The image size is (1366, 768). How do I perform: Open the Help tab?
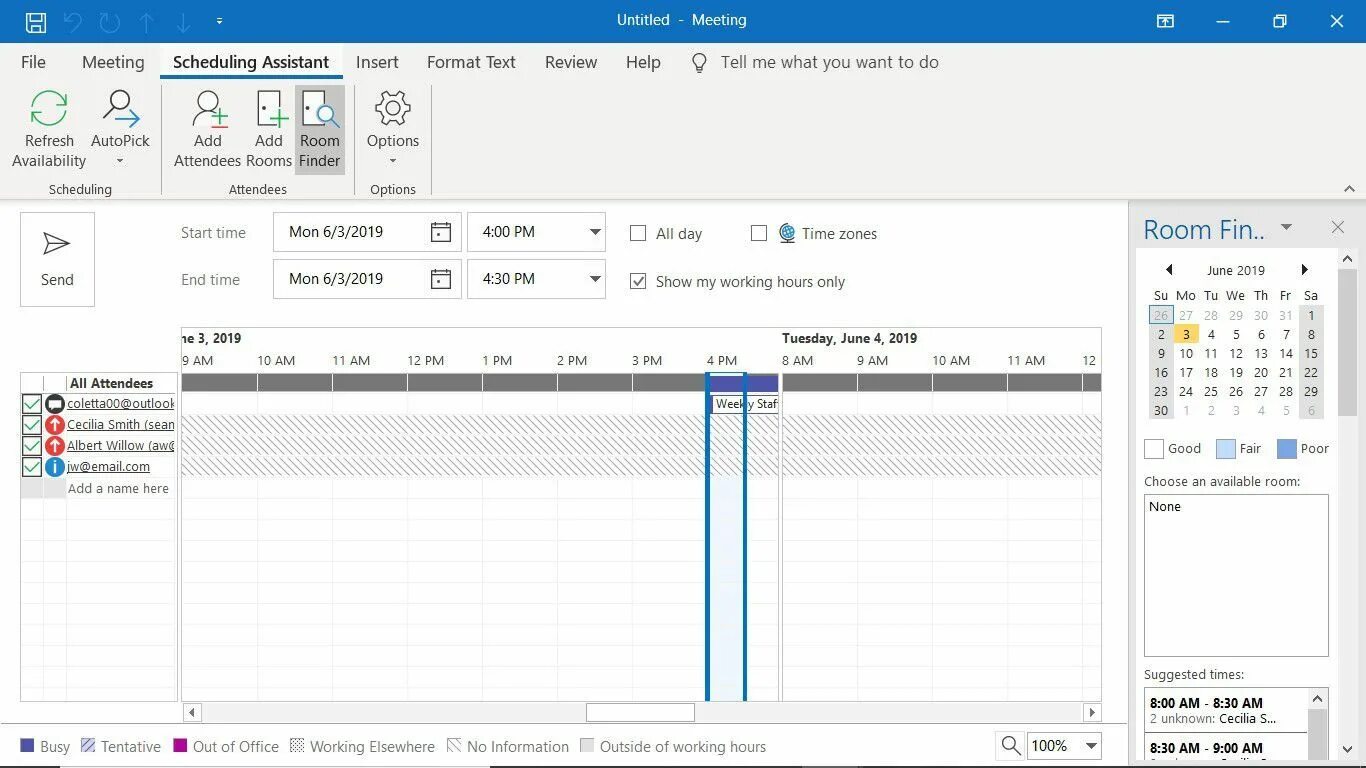(643, 62)
